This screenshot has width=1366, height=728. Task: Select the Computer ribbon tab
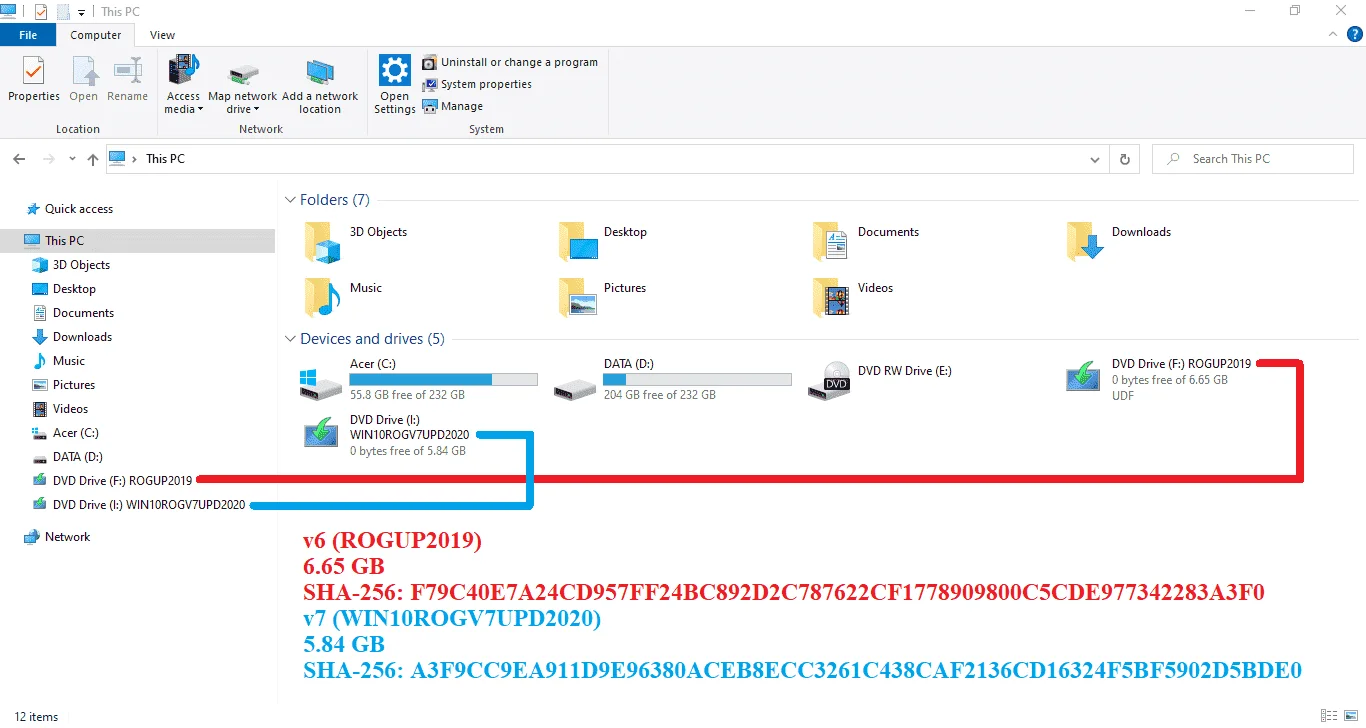pos(96,35)
